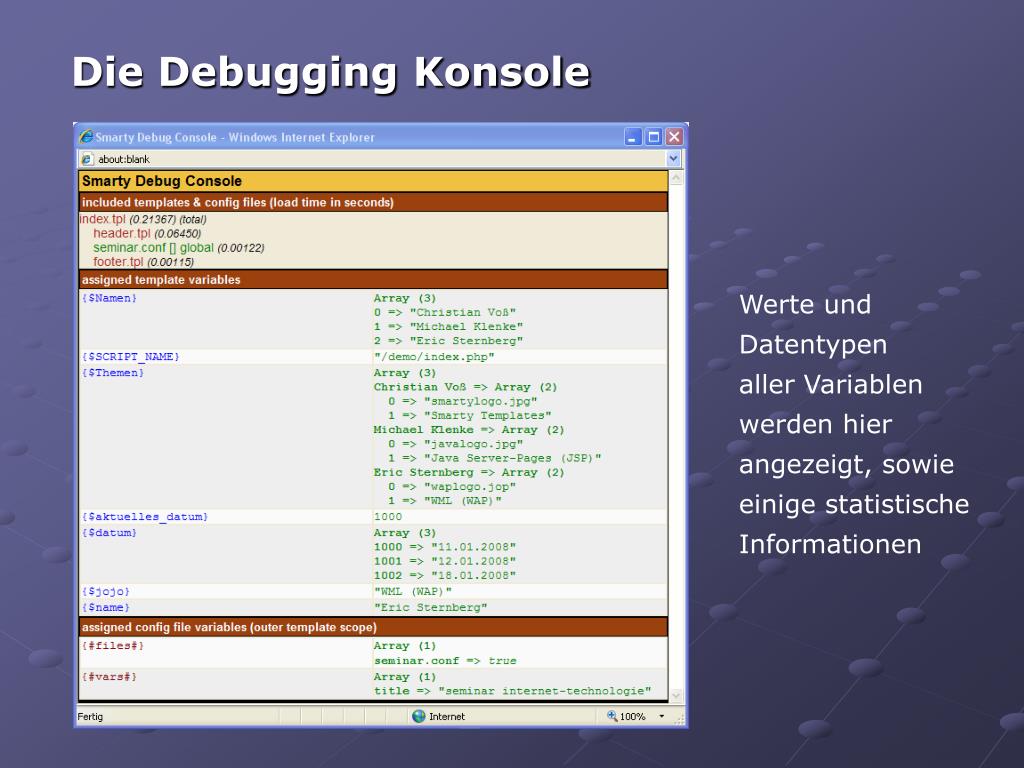Select the header.tpl entry

coord(121,233)
